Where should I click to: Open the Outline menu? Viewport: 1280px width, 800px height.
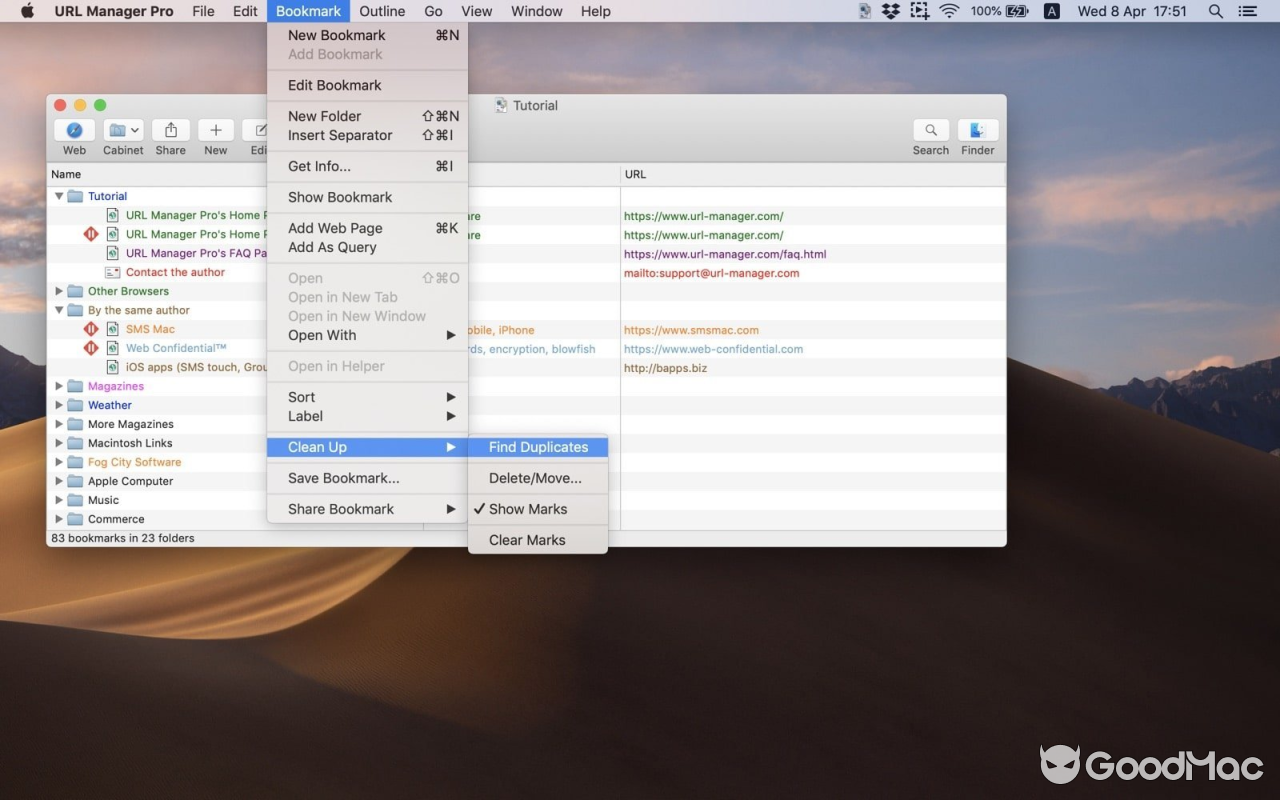(x=382, y=11)
